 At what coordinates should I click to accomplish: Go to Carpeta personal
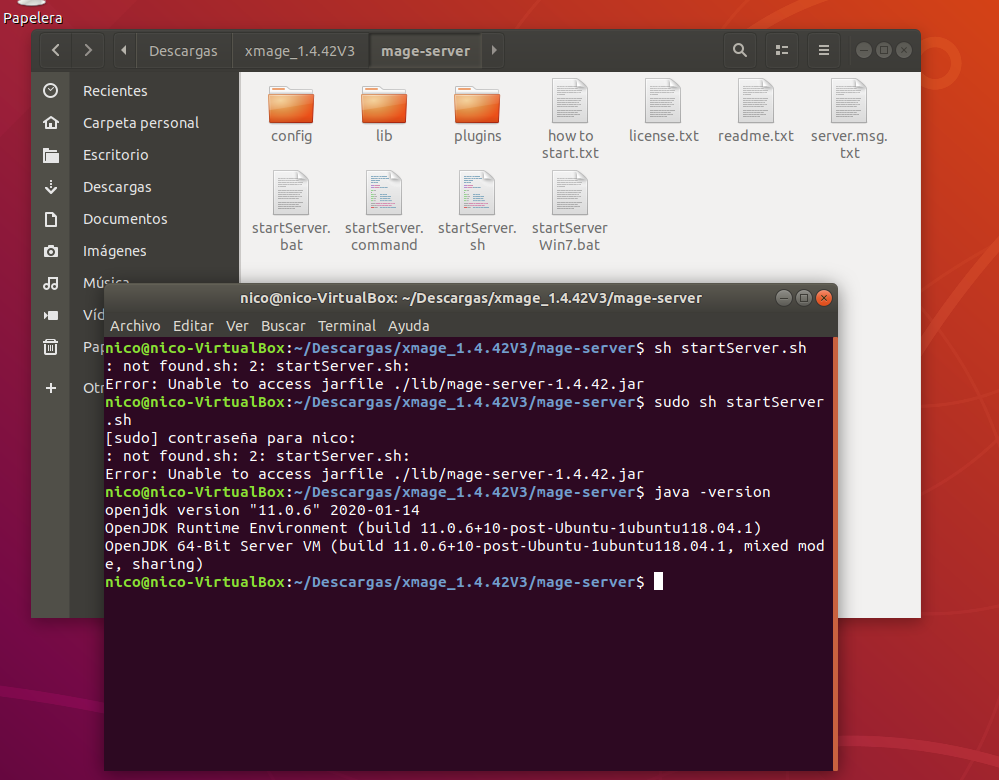141,123
